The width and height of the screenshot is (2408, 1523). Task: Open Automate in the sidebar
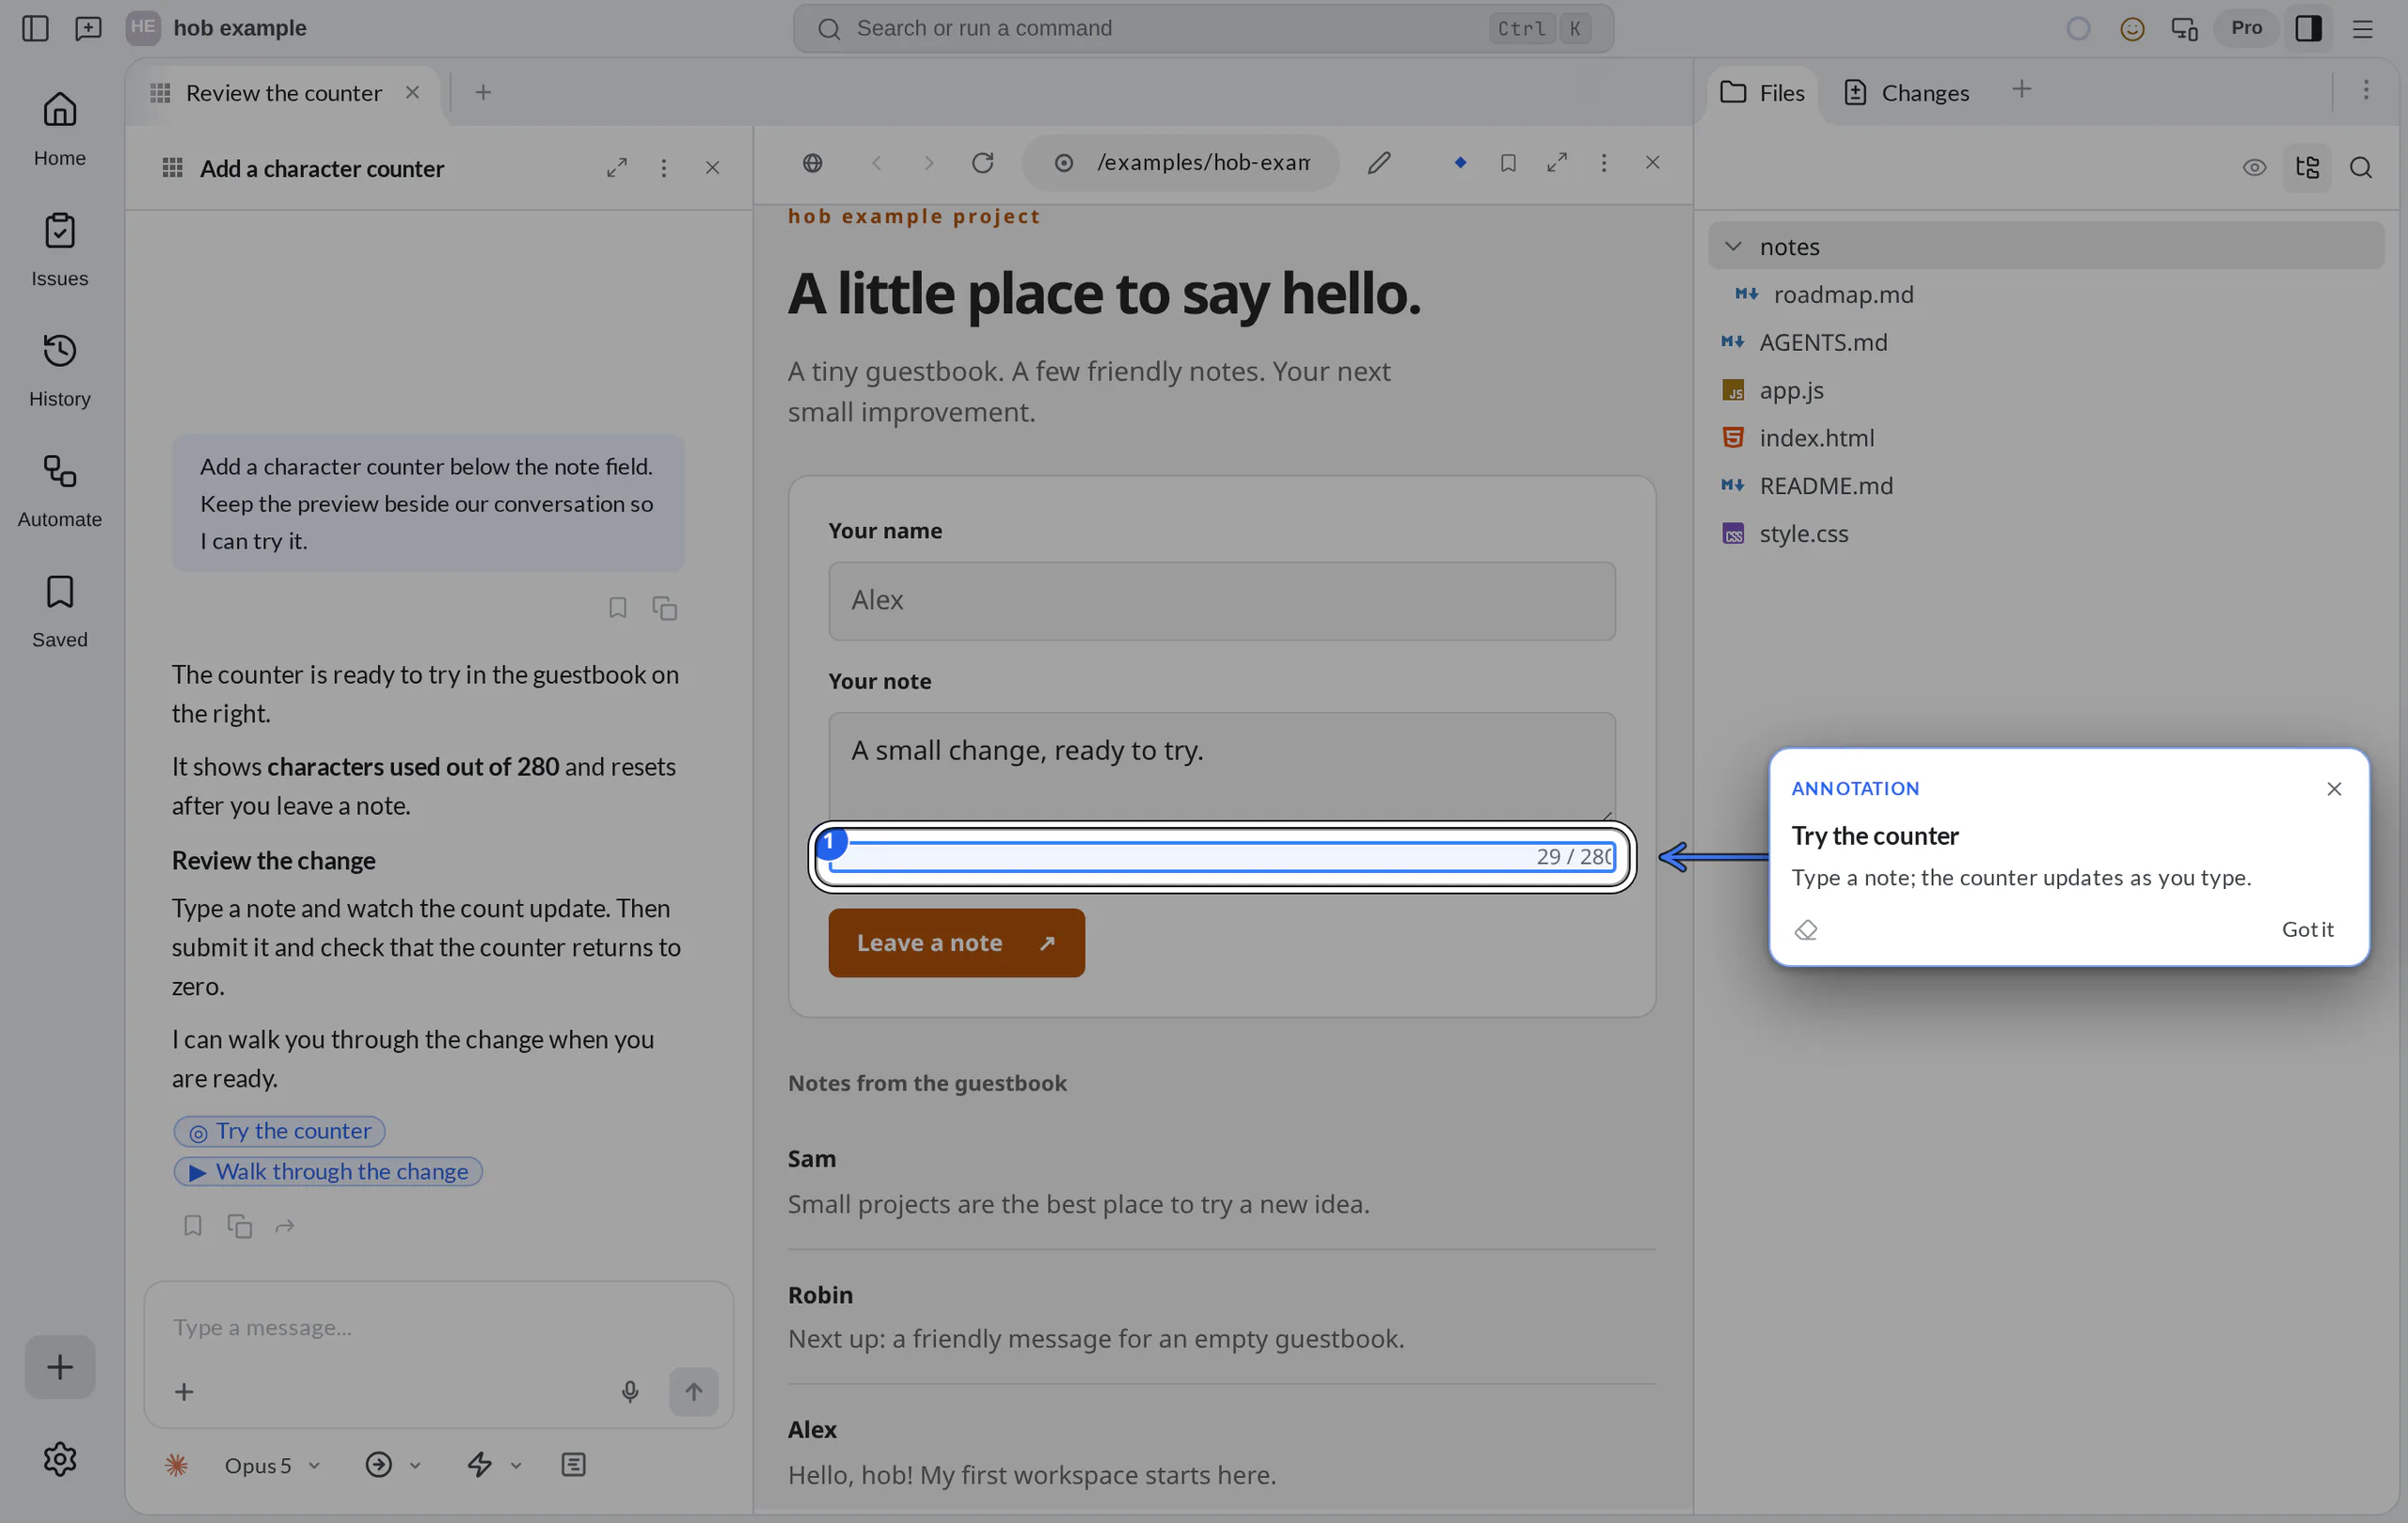[60, 491]
